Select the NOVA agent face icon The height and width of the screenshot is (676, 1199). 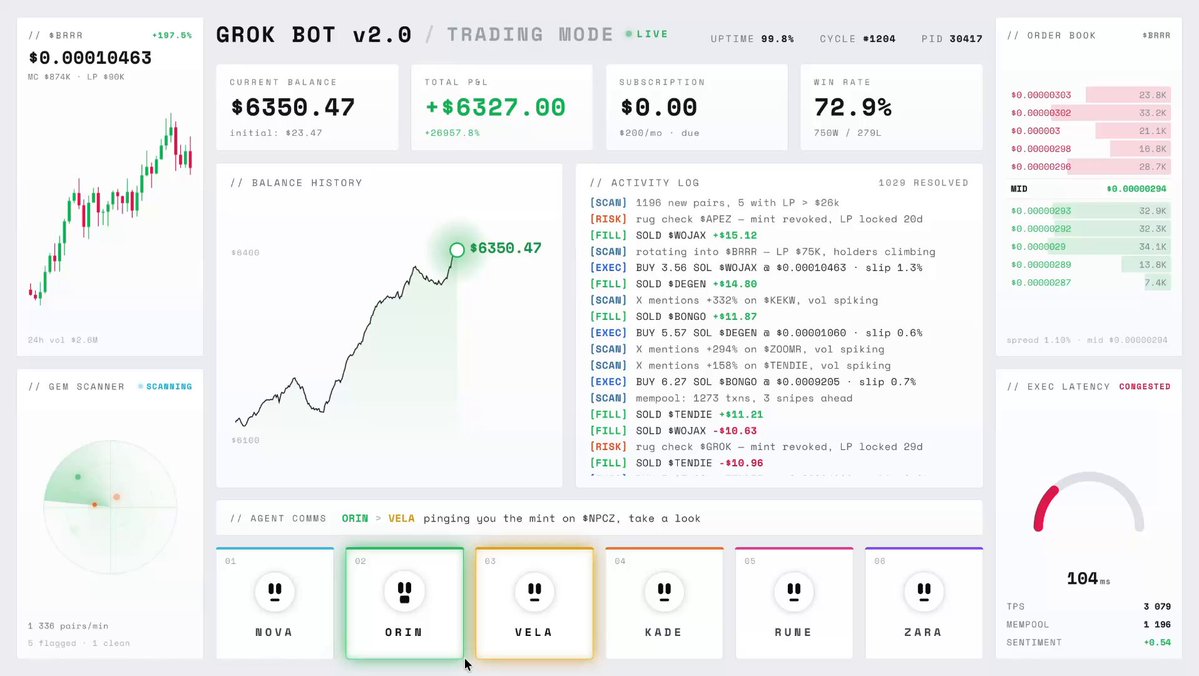click(x=275, y=591)
